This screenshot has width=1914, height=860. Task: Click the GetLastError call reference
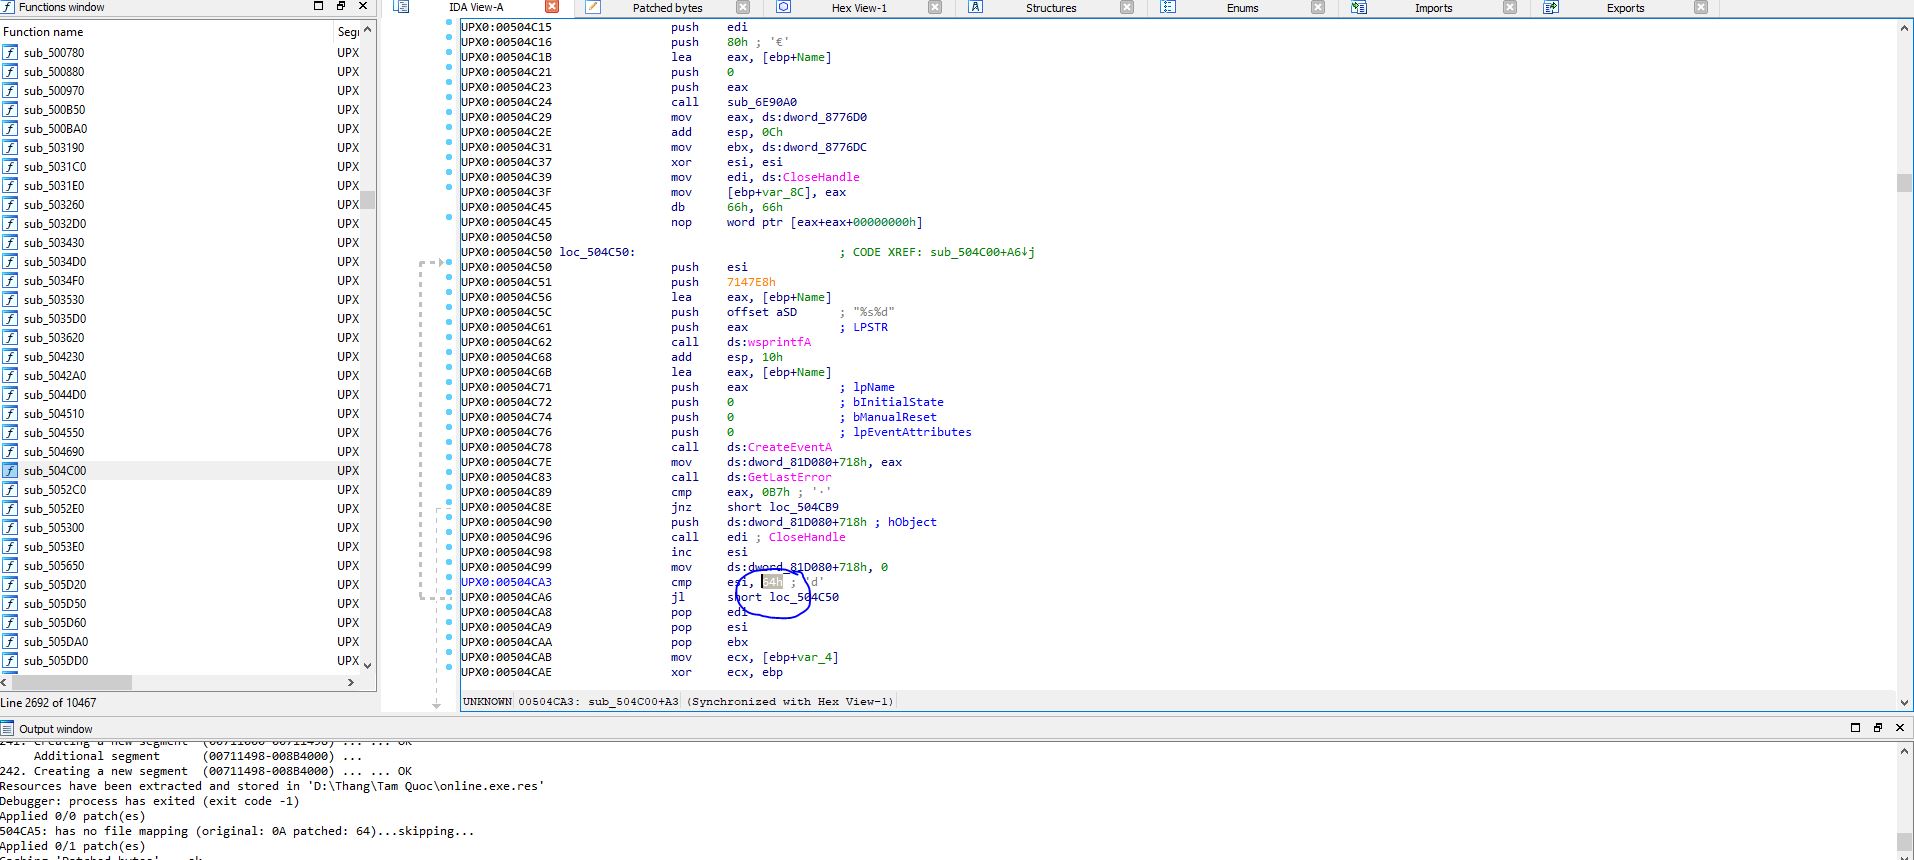click(x=789, y=477)
